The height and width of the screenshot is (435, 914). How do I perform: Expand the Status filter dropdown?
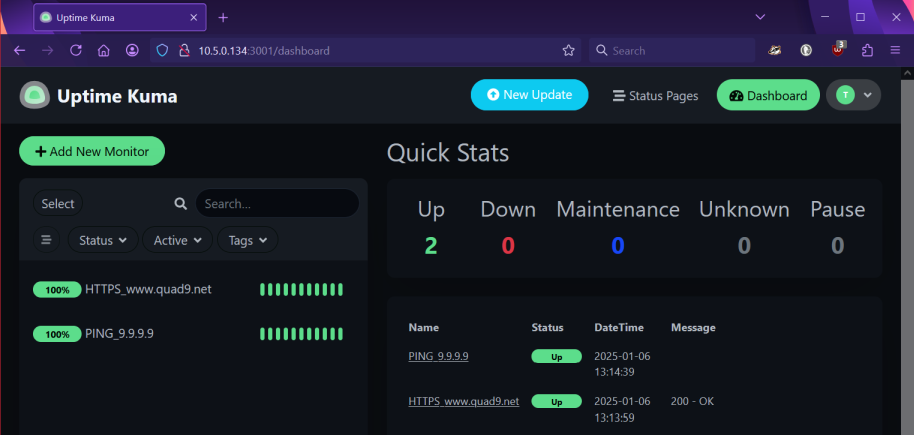pos(103,240)
